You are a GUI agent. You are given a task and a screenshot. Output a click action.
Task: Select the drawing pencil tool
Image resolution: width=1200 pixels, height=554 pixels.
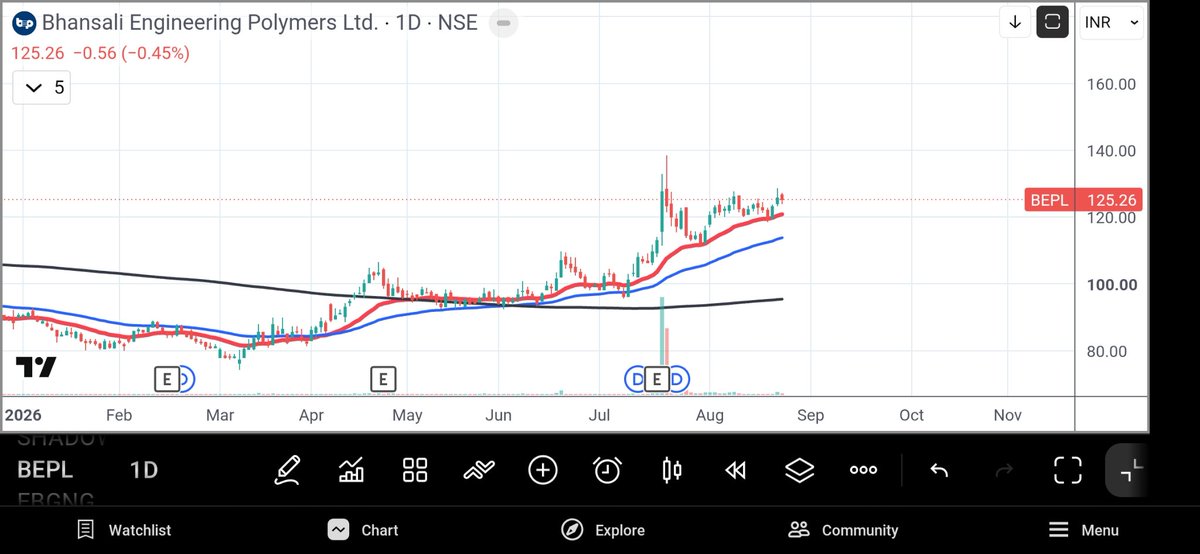[288, 469]
